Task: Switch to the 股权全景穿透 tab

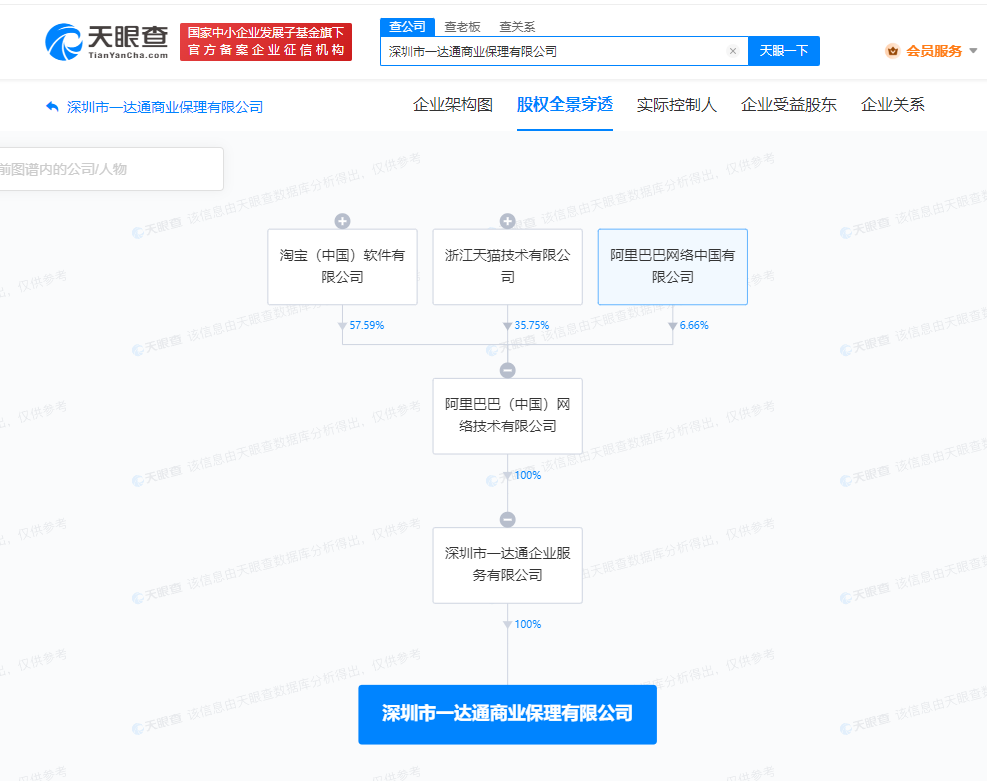Action: (565, 104)
